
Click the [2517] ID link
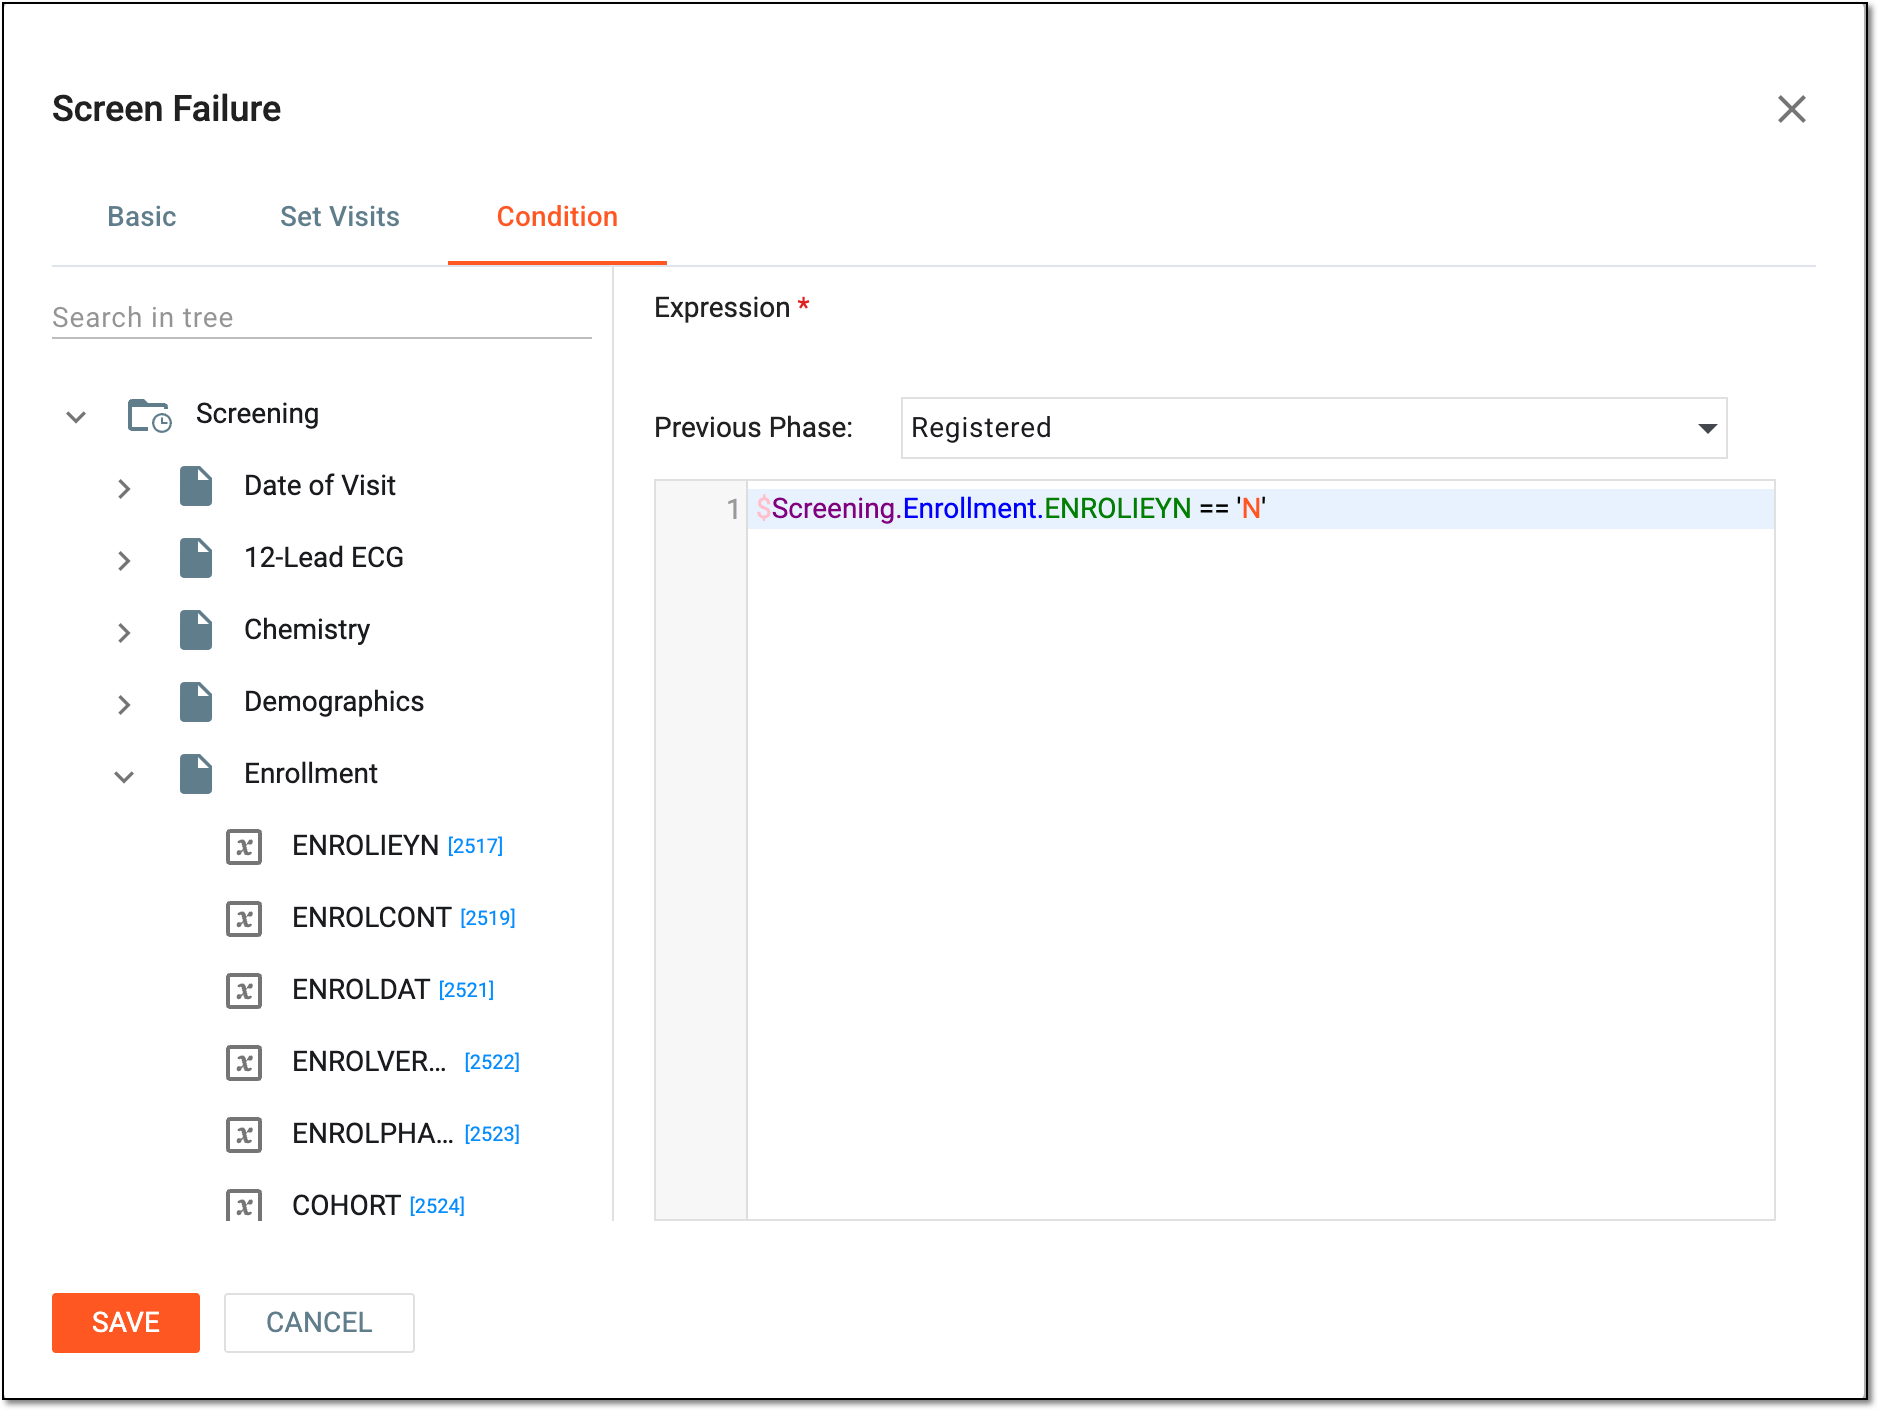tap(475, 847)
